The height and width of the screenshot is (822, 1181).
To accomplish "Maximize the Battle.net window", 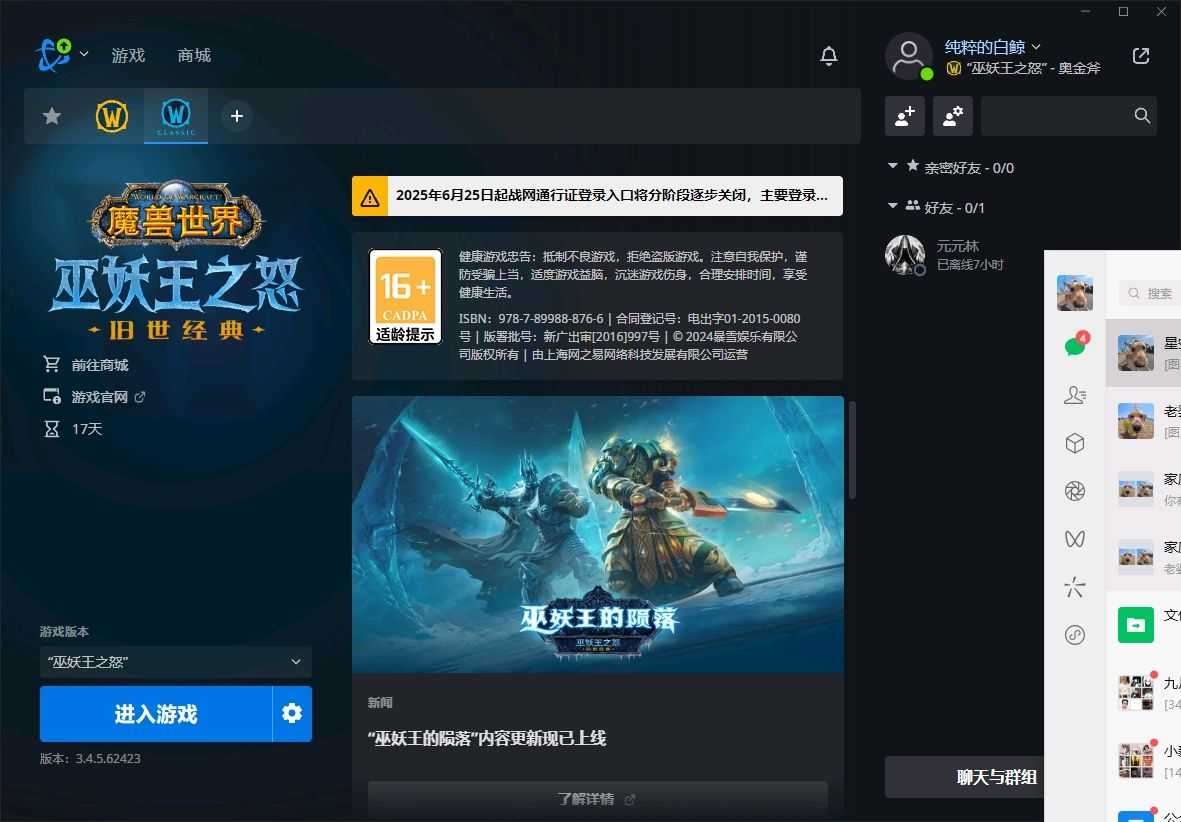I will click(x=1123, y=11).
